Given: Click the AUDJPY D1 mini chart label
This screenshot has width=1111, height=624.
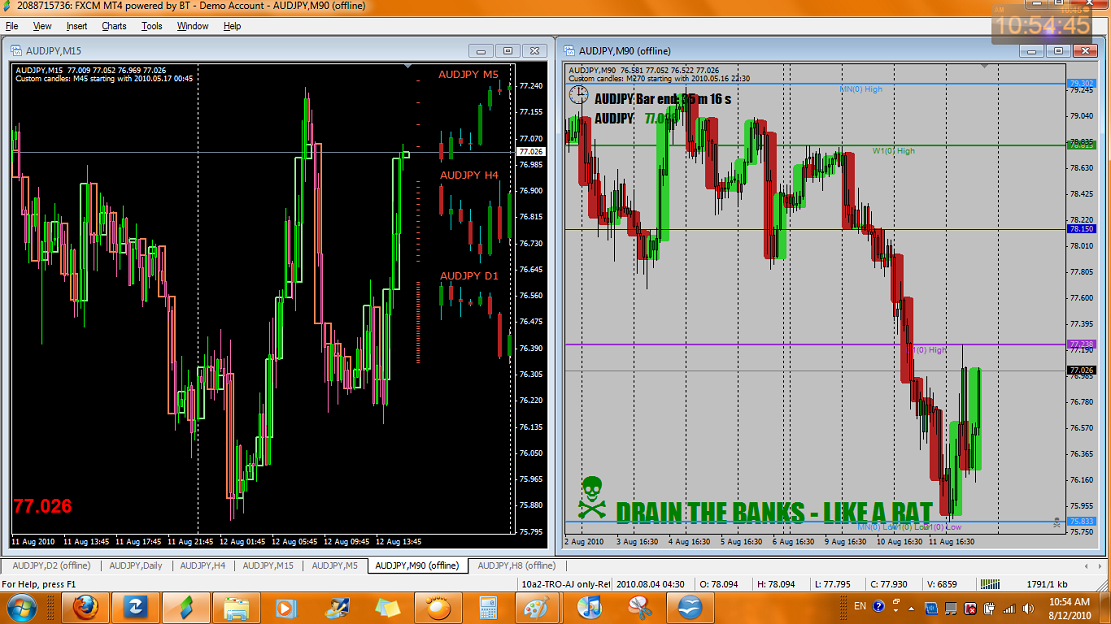Looking at the screenshot, I should [x=468, y=276].
